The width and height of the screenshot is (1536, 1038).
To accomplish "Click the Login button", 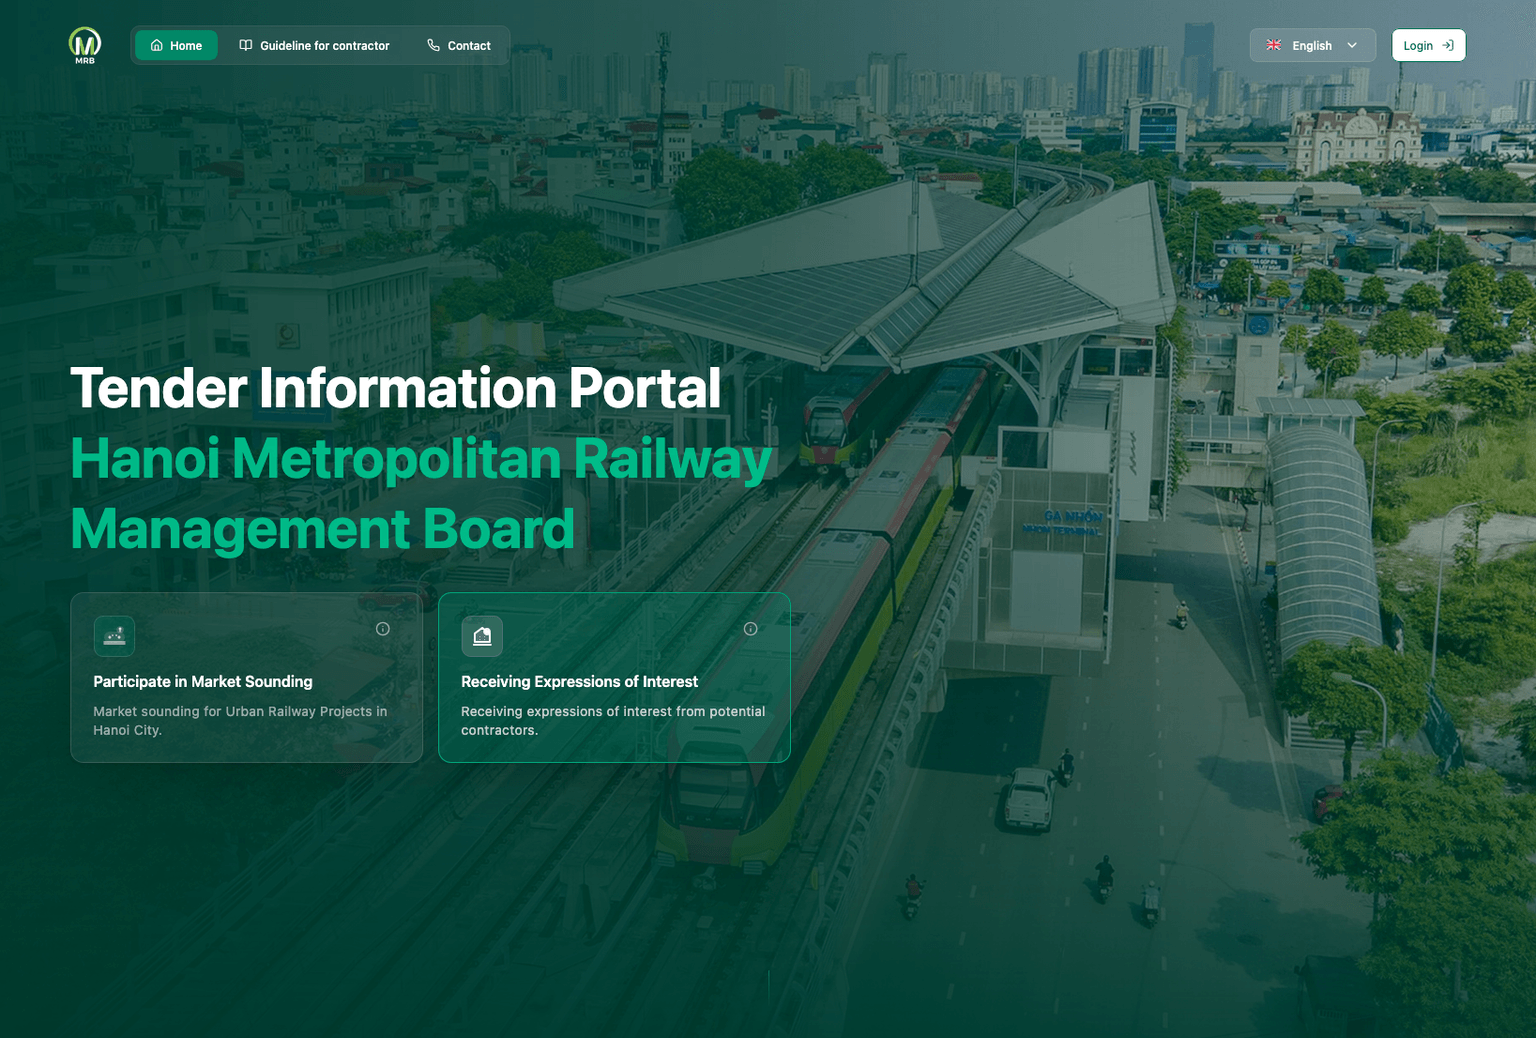I will point(1428,45).
